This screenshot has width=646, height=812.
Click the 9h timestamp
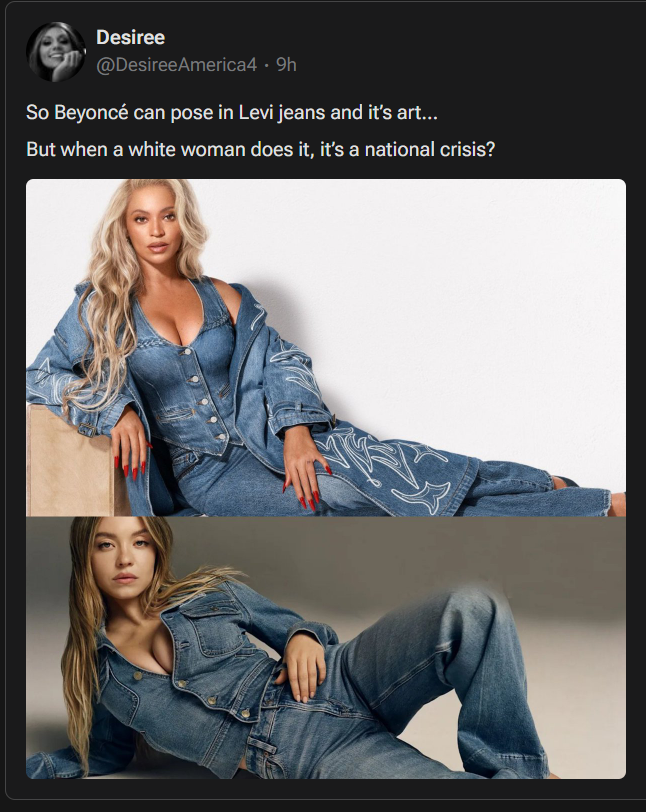(x=286, y=65)
